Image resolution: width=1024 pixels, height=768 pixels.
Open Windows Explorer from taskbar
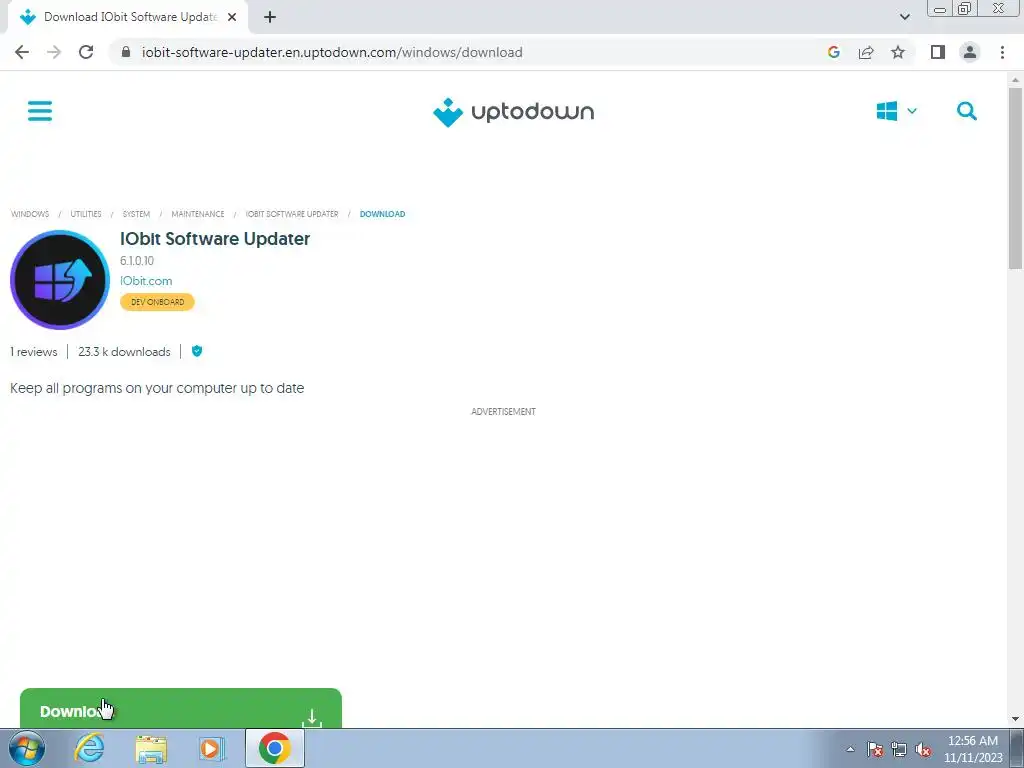[151, 748]
